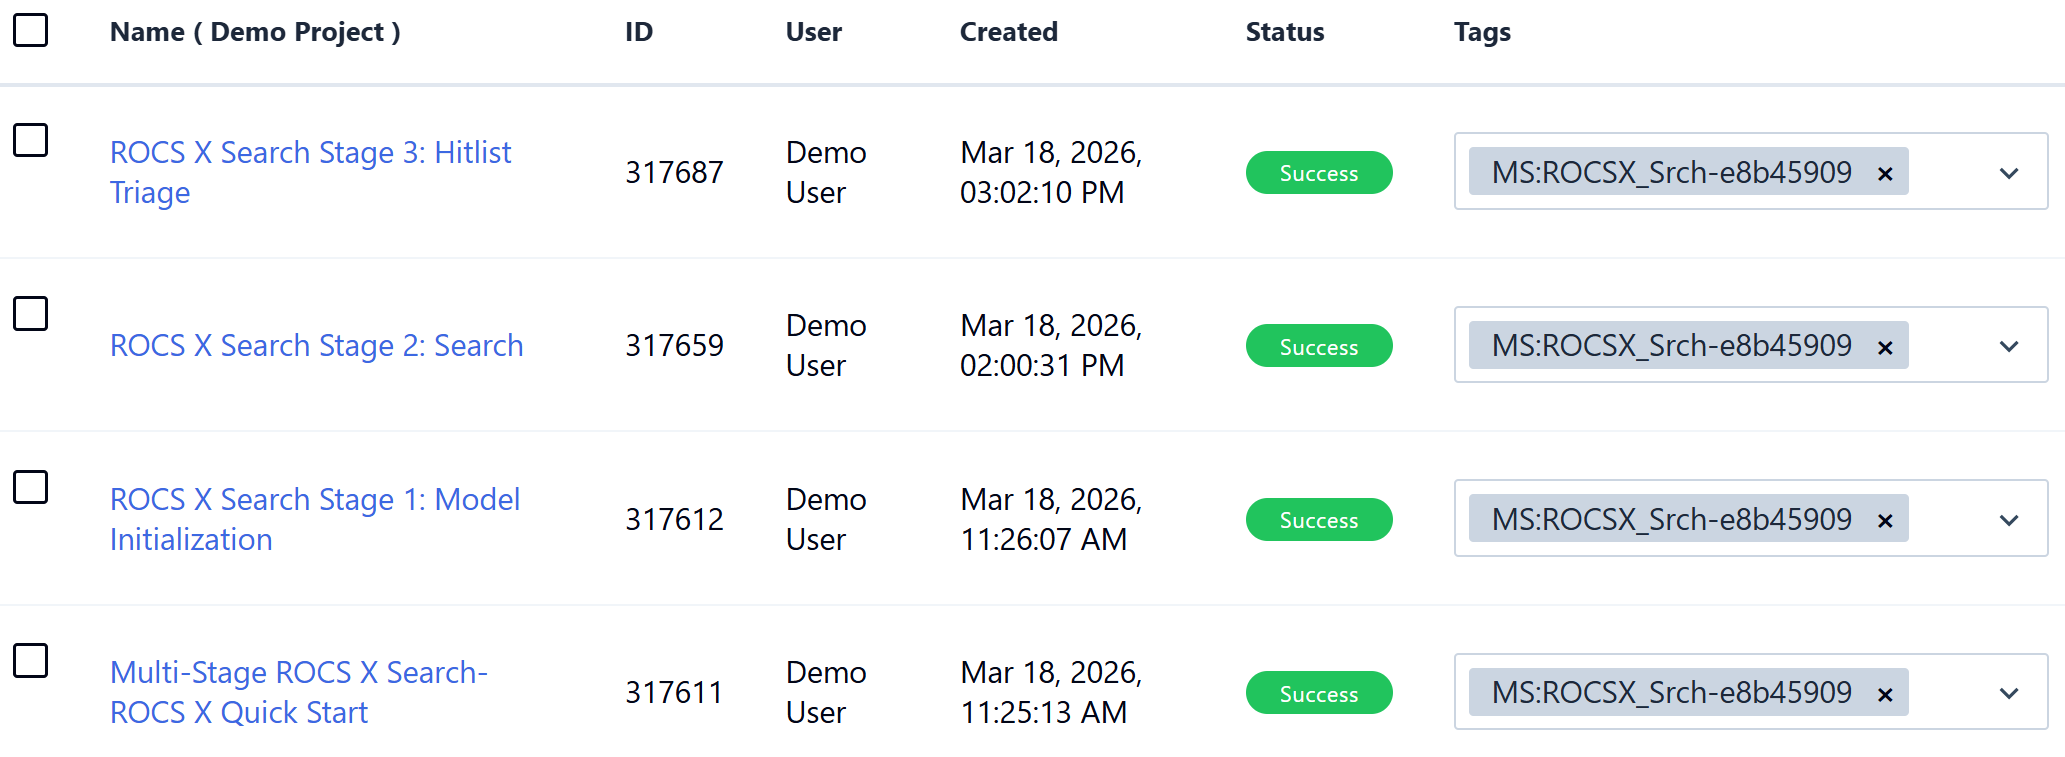Open ROCS X Search Stage 2: Search link
Image resolution: width=2065 pixels, height=757 pixels.
coord(316,346)
